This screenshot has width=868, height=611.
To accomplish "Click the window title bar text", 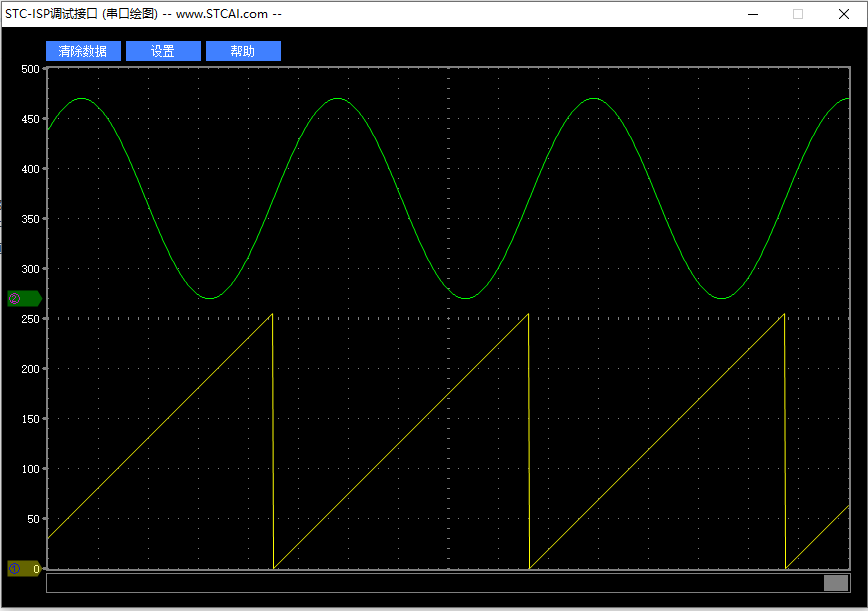I will [x=143, y=14].
